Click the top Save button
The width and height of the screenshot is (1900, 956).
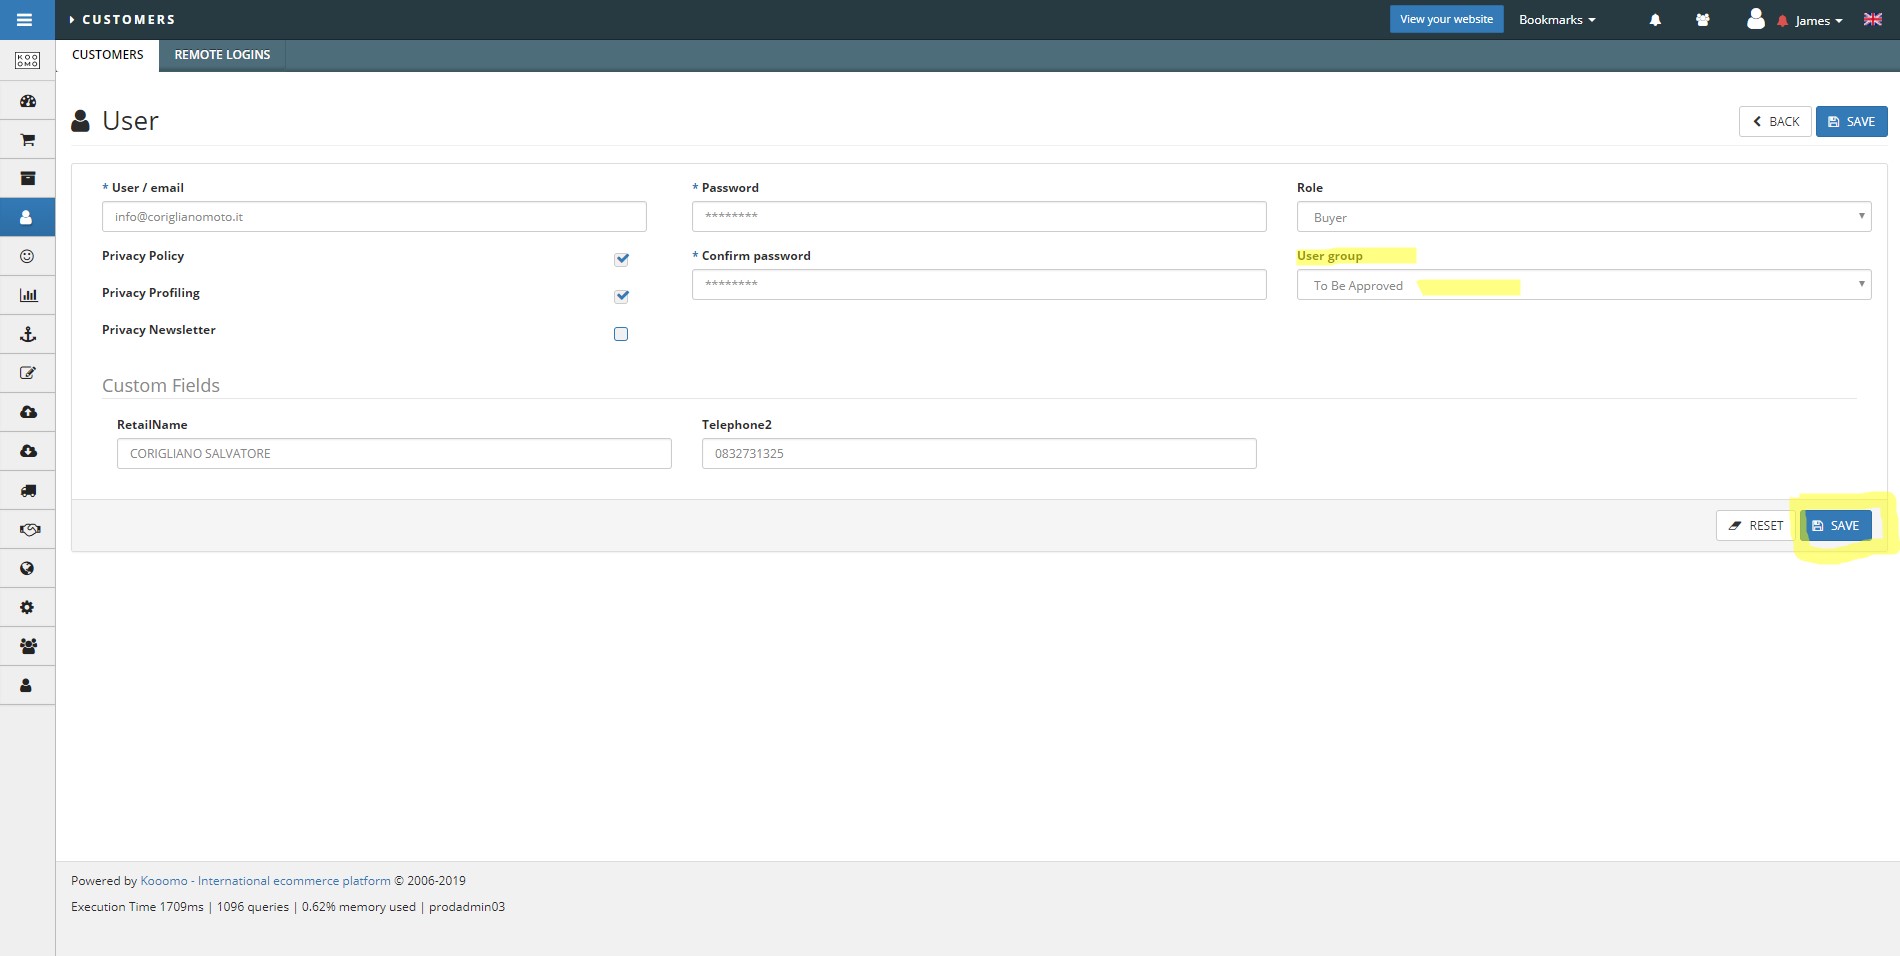tap(1851, 121)
